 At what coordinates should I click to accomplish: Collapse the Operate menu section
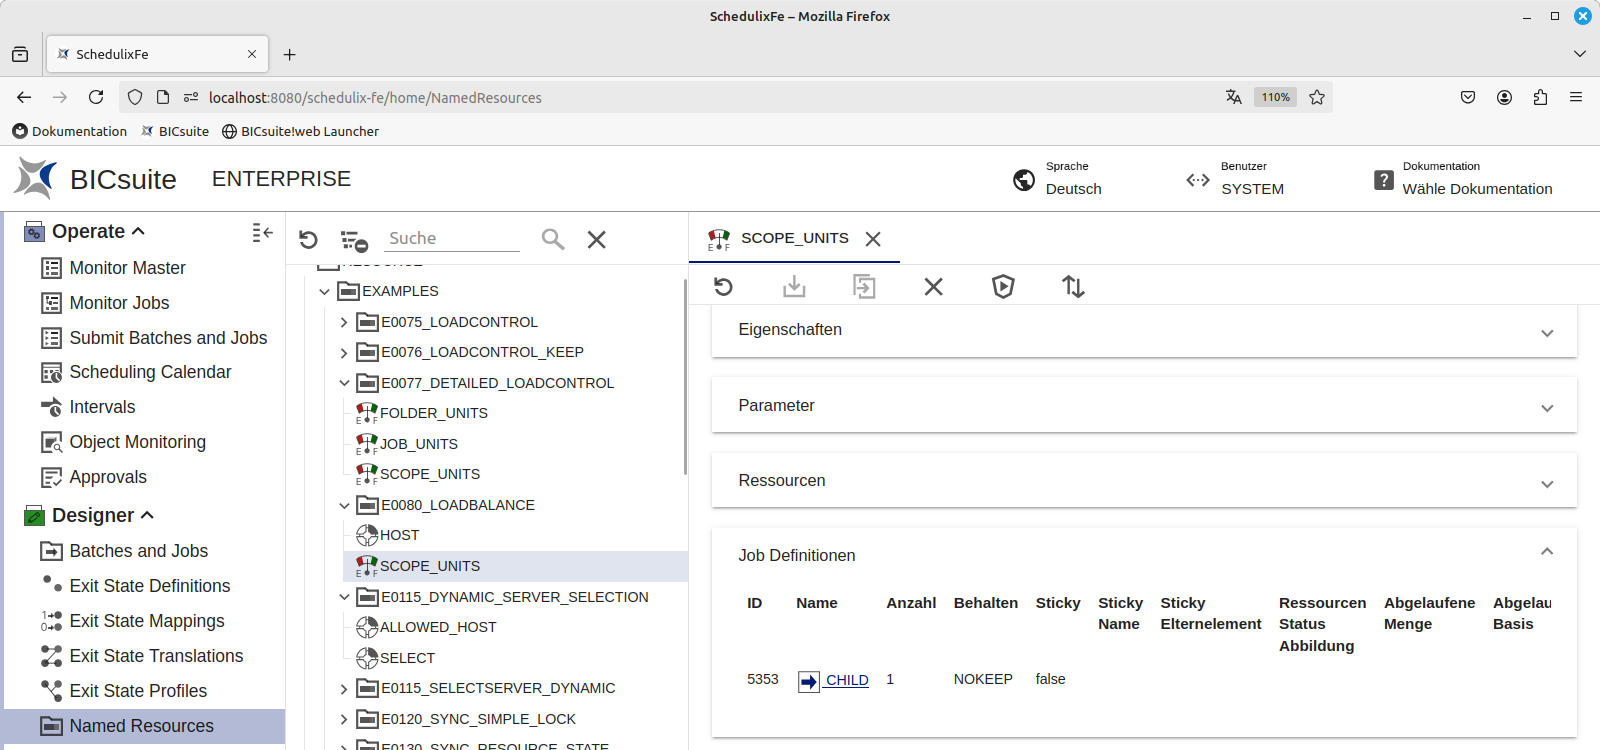click(x=139, y=231)
